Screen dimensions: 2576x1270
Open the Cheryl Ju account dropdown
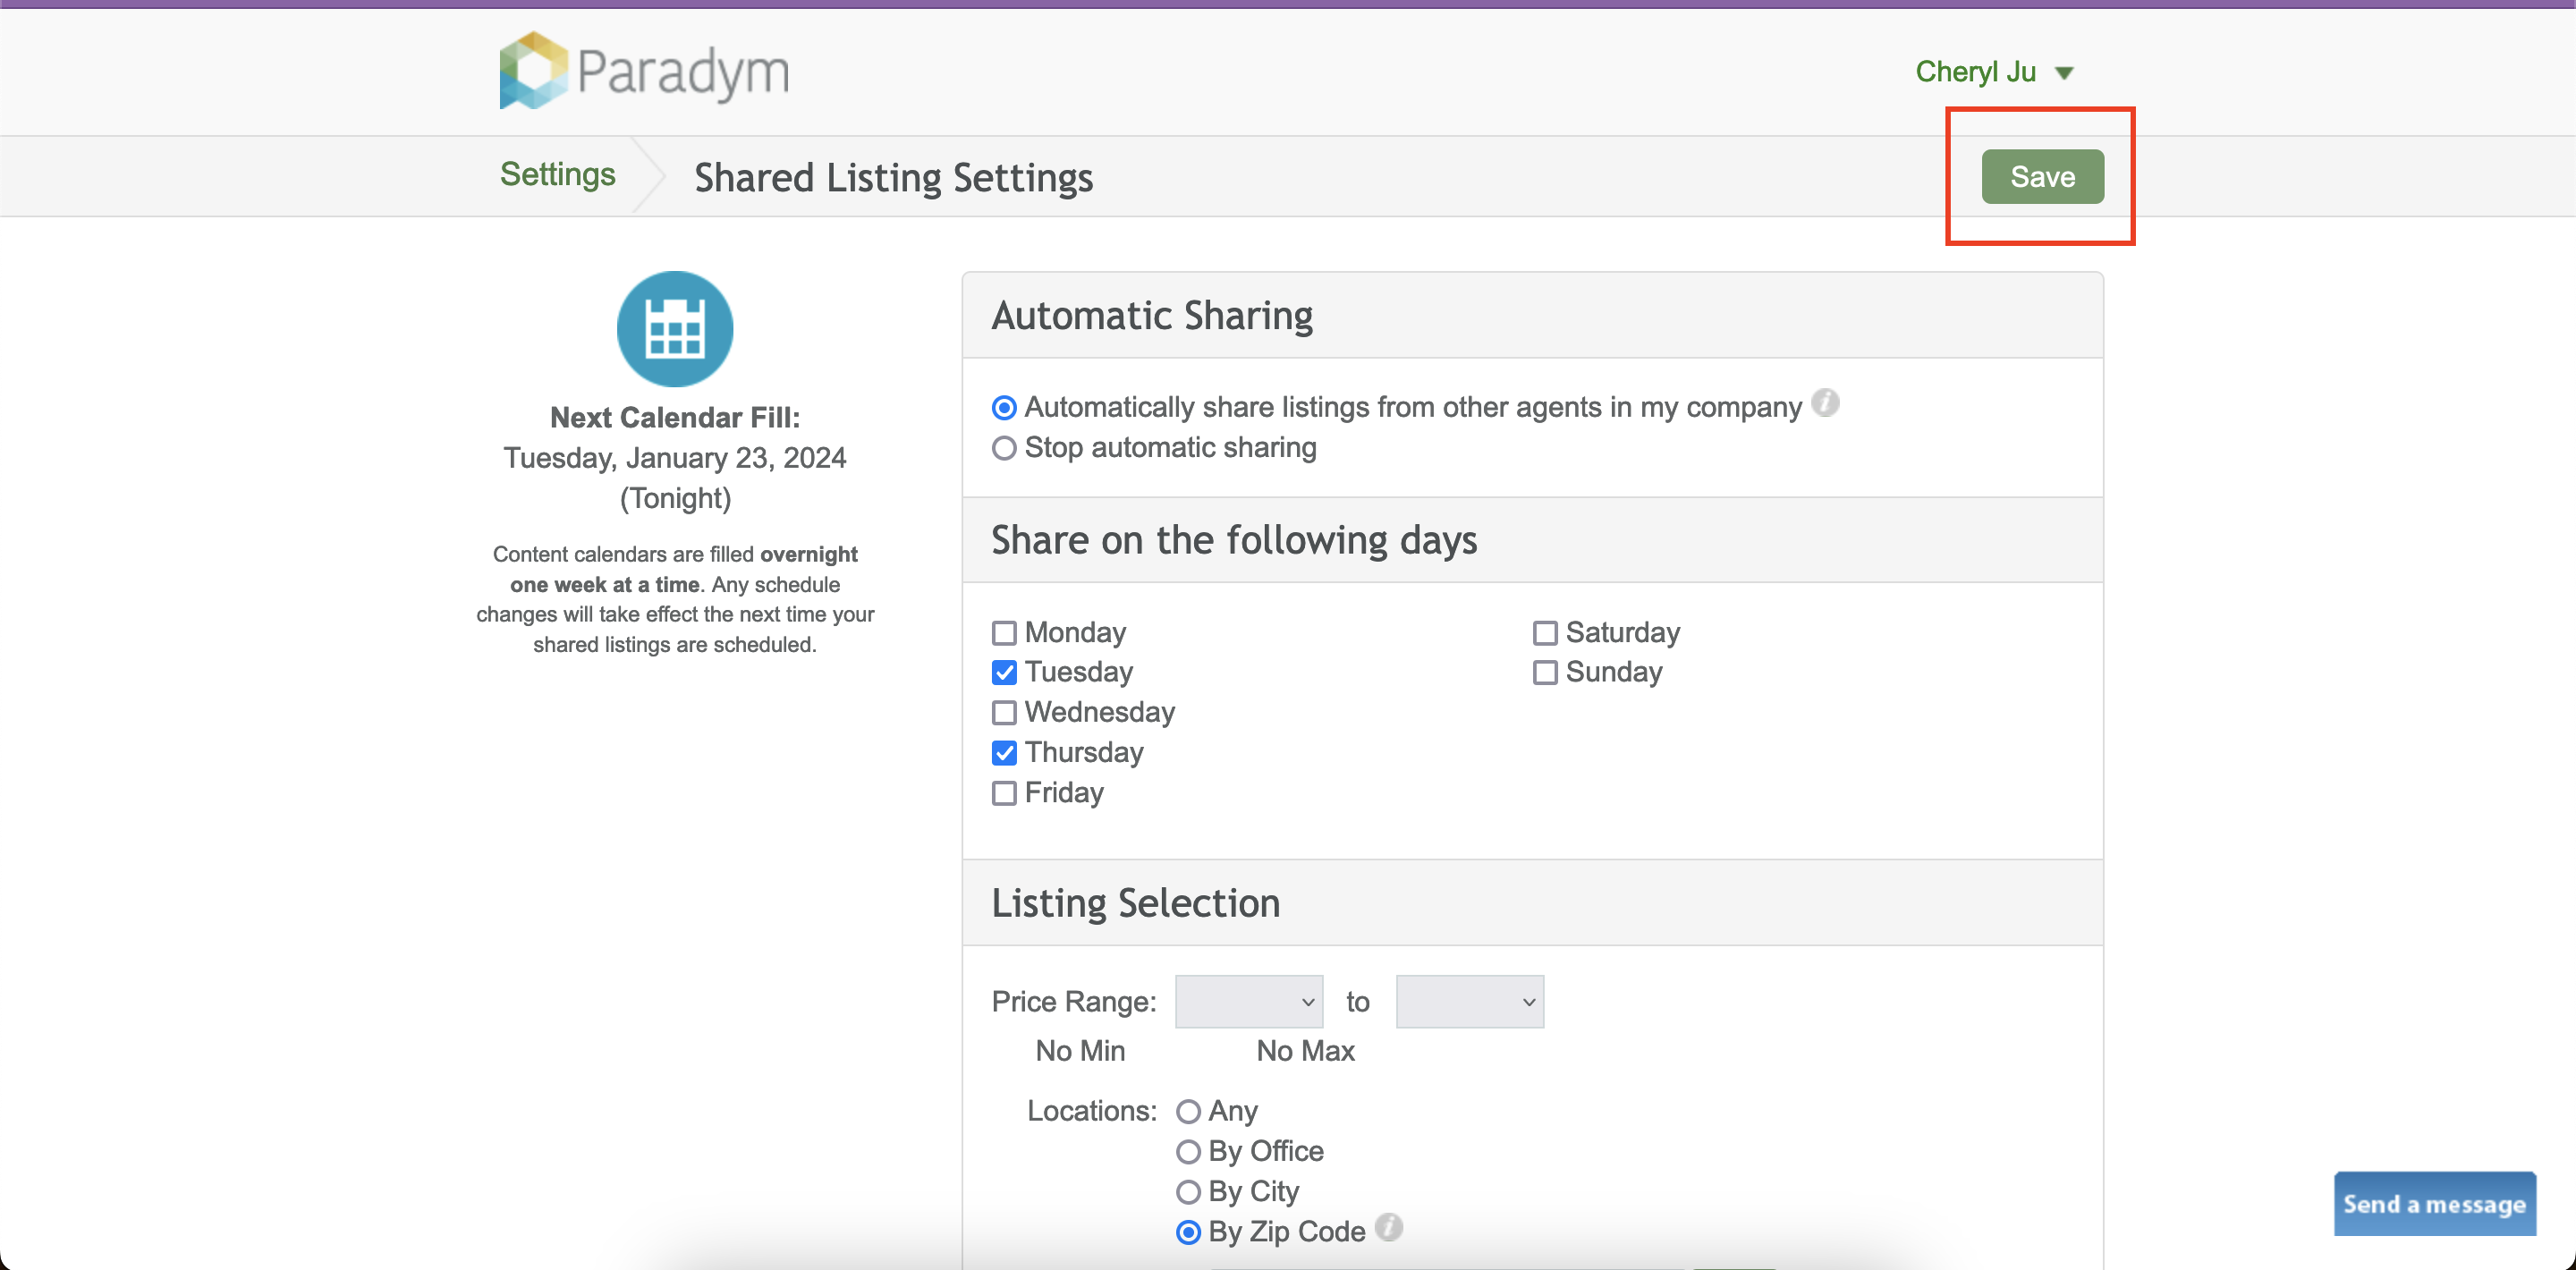[x=1993, y=72]
